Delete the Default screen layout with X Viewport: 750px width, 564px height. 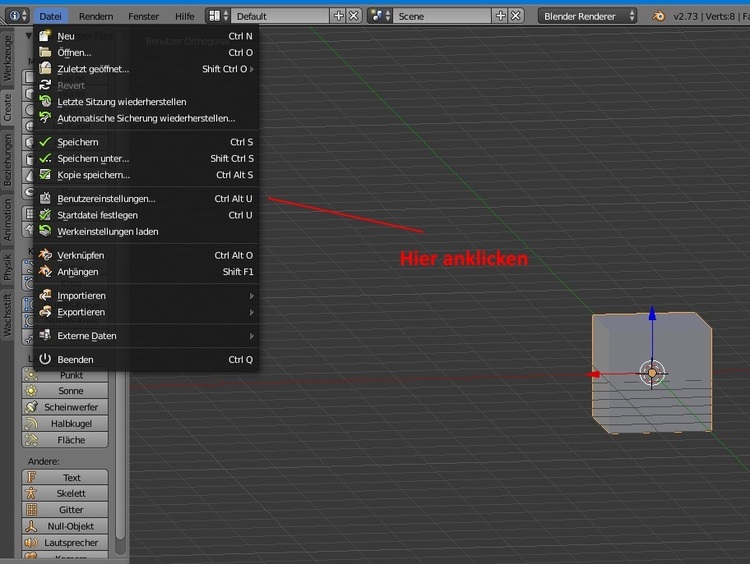353,16
